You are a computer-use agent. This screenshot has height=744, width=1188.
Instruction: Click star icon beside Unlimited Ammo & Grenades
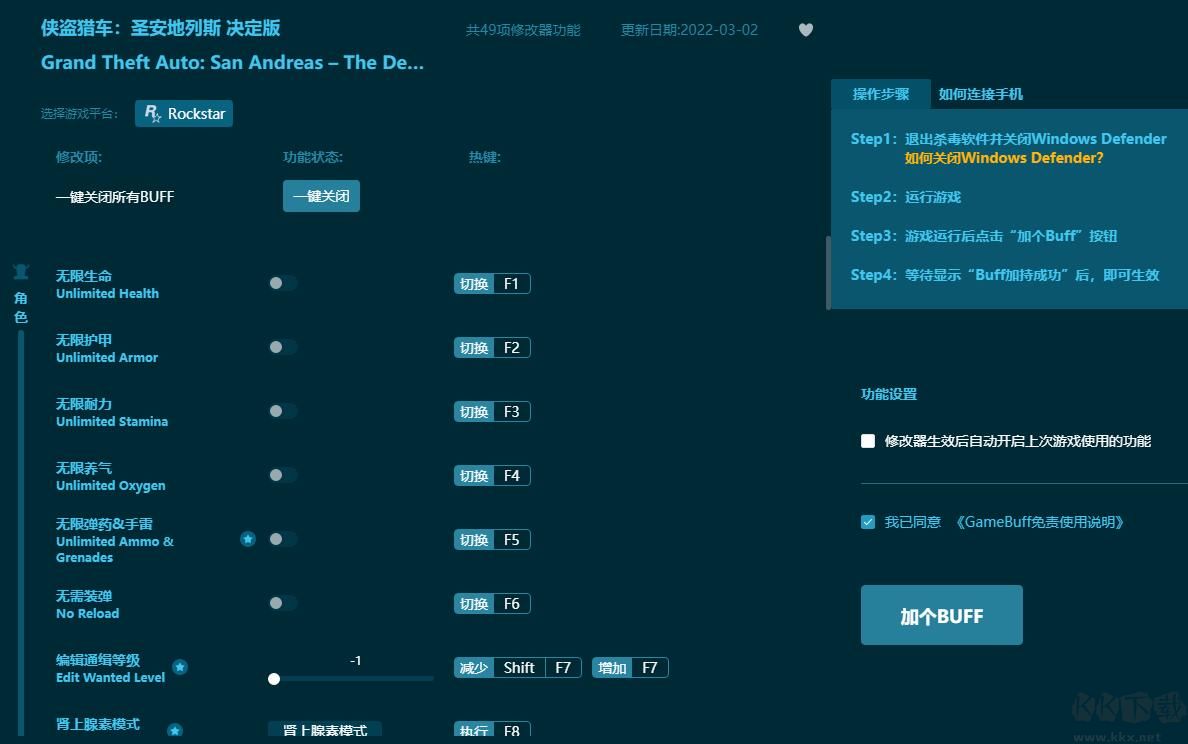(248, 539)
